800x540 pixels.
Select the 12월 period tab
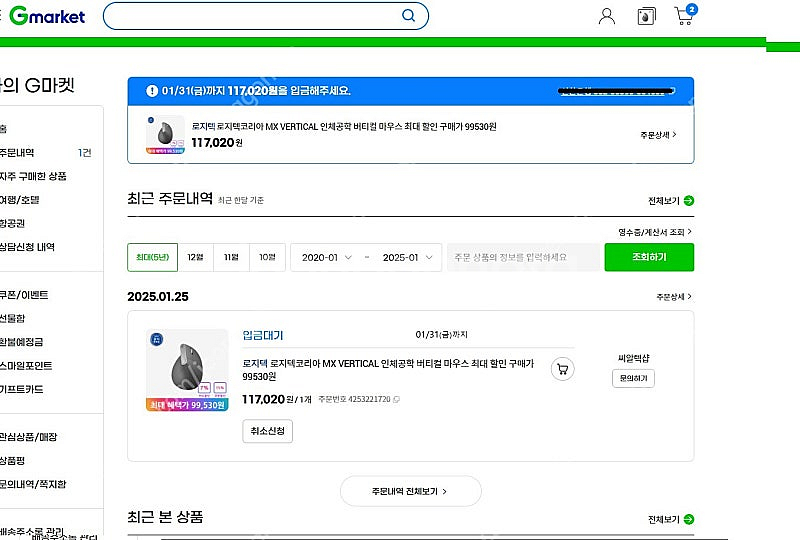click(195, 257)
